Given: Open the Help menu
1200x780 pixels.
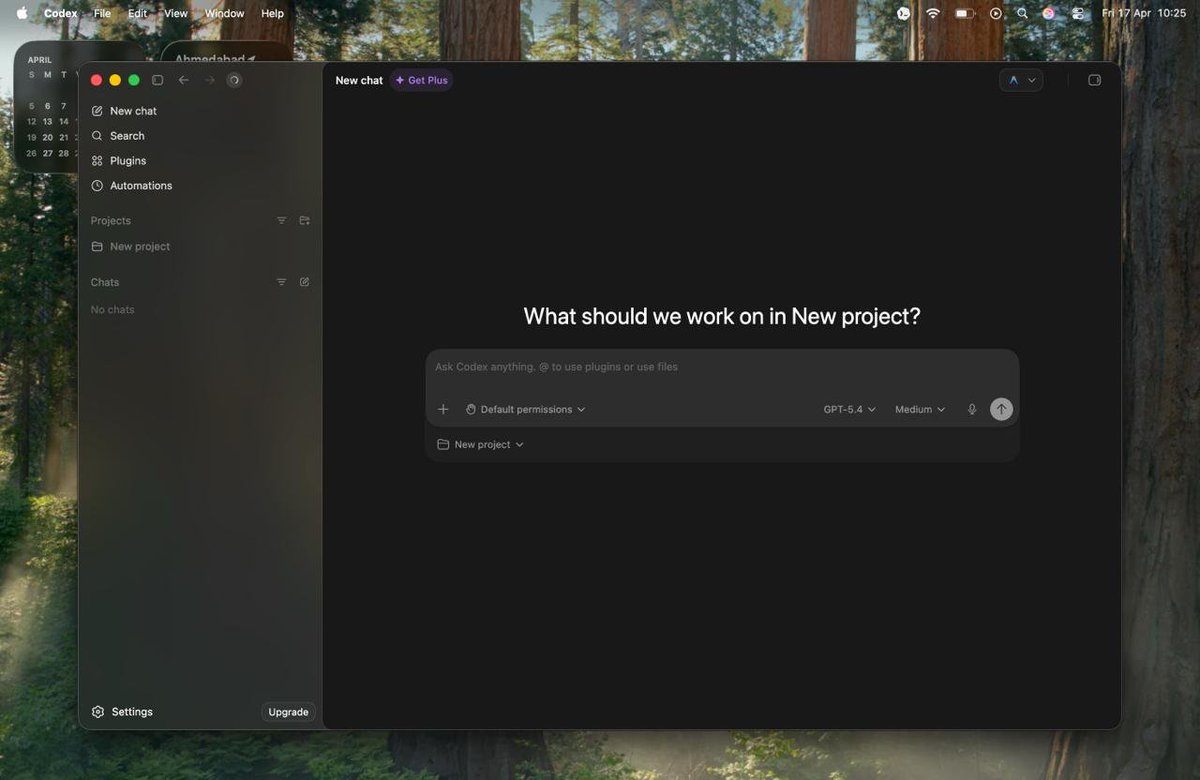Looking at the screenshot, I should (272, 13).
